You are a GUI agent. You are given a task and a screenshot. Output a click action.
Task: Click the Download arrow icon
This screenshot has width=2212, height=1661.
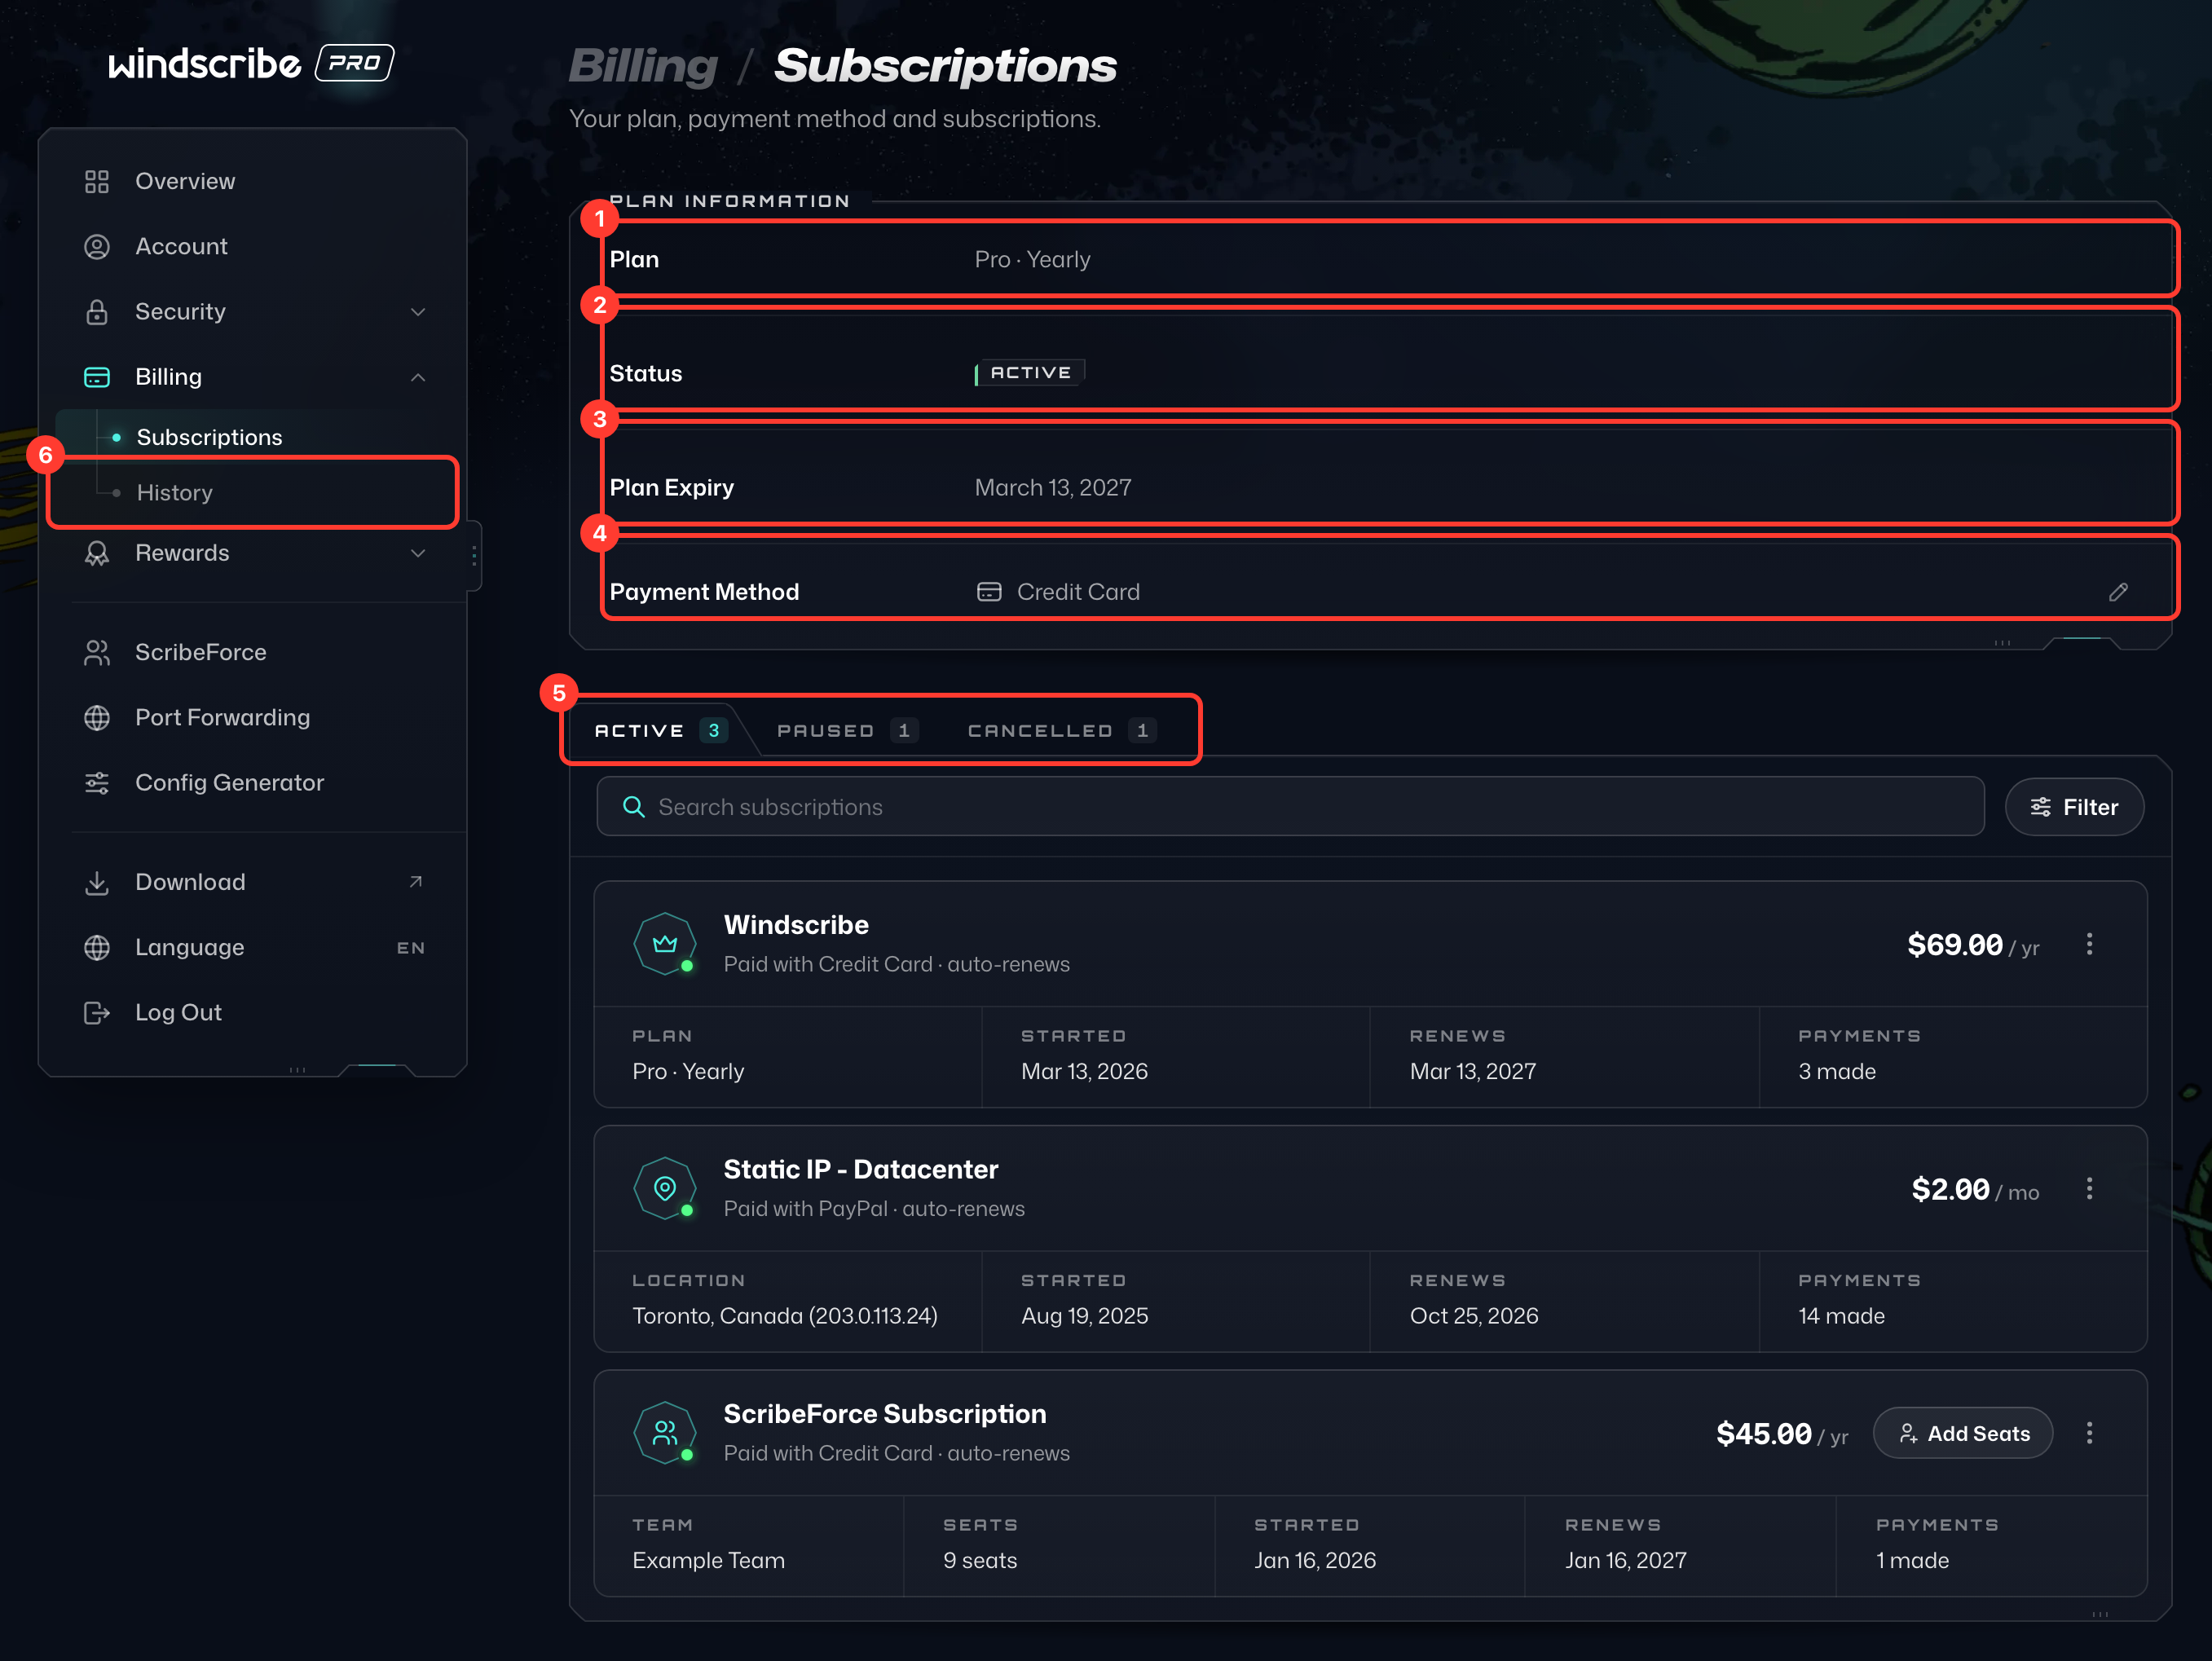[x=97, y=882]
